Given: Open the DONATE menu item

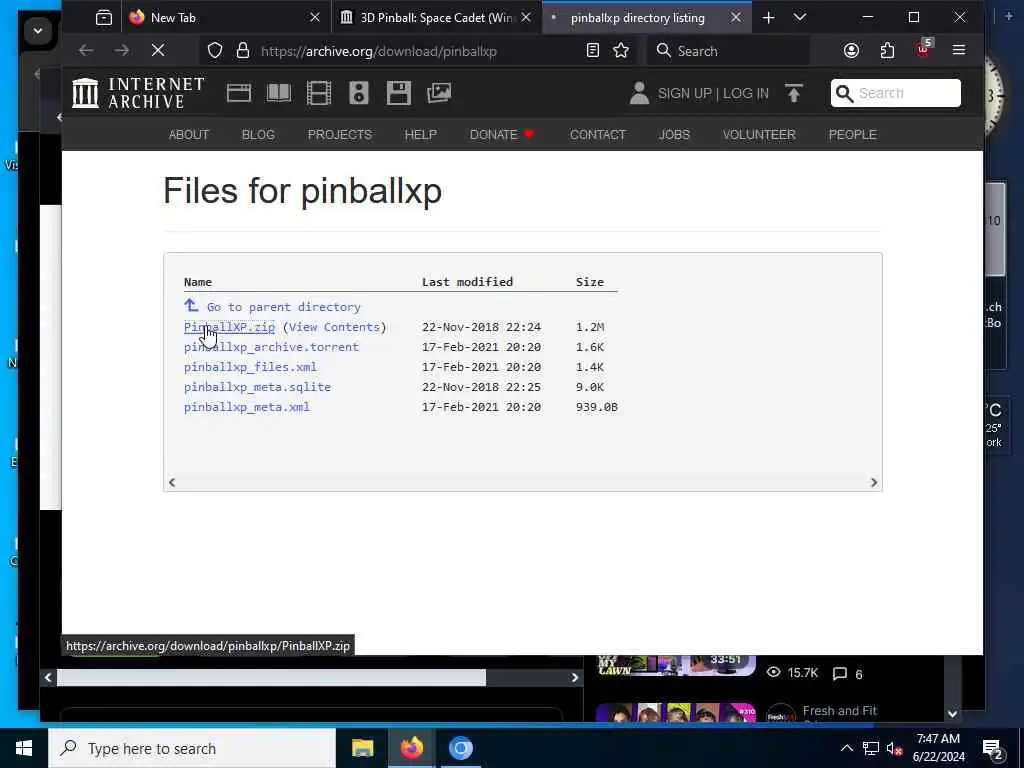Looking at the screenshot, I should point(502,135).
